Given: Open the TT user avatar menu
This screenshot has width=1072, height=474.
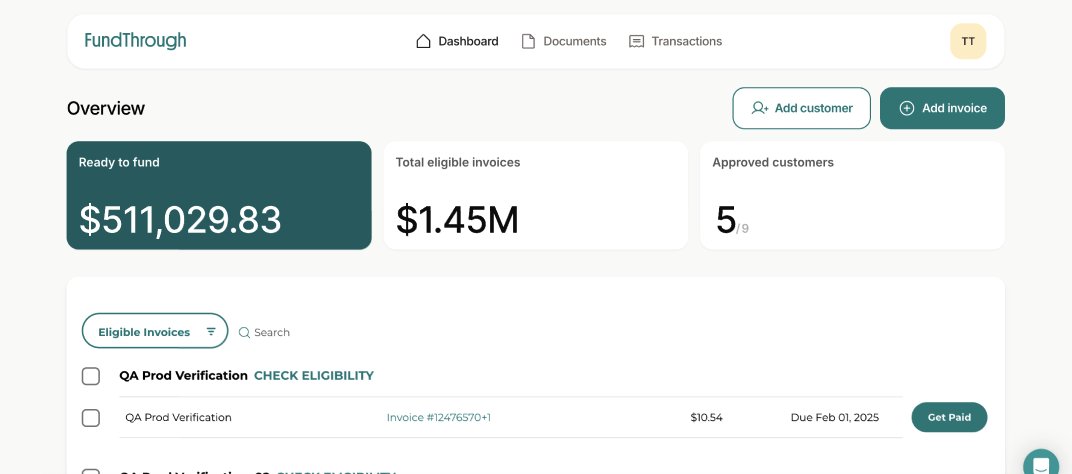Looking at the screenshot, I should pos(968,41).
